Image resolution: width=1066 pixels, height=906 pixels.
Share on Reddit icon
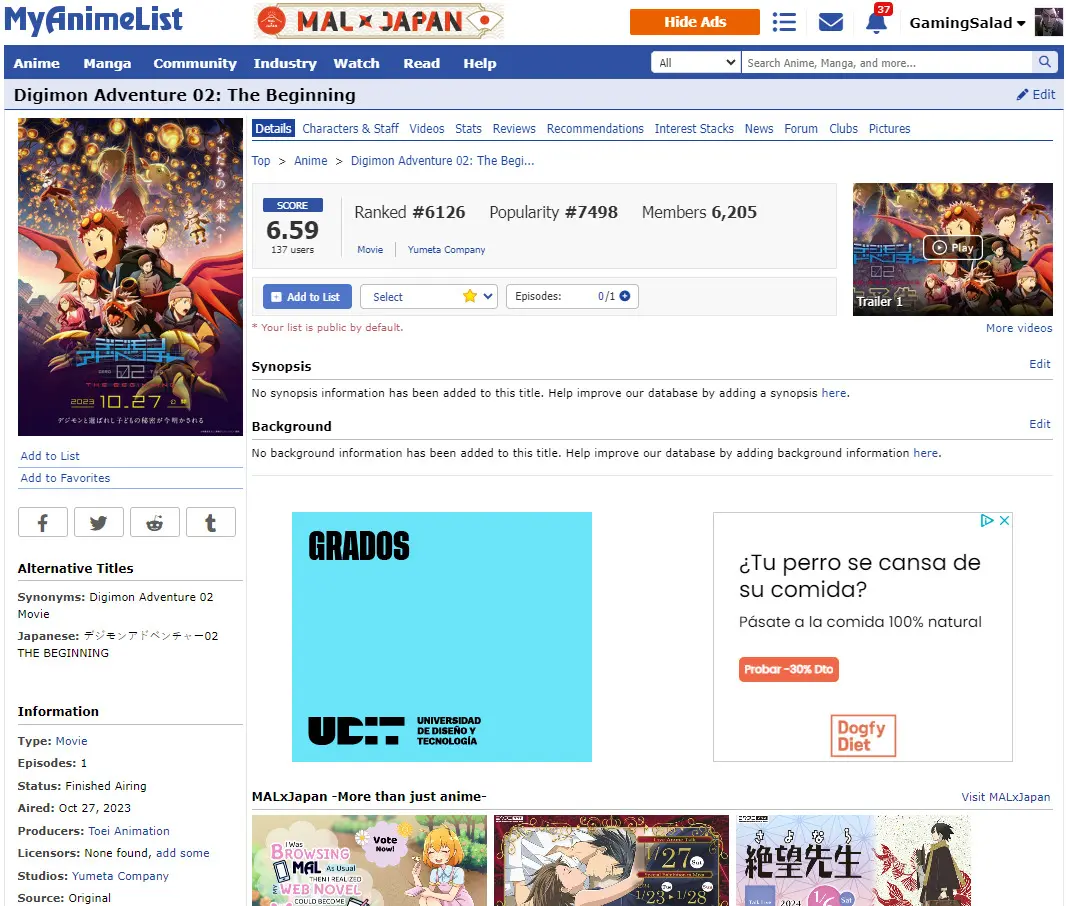click(x=155, y=523)
